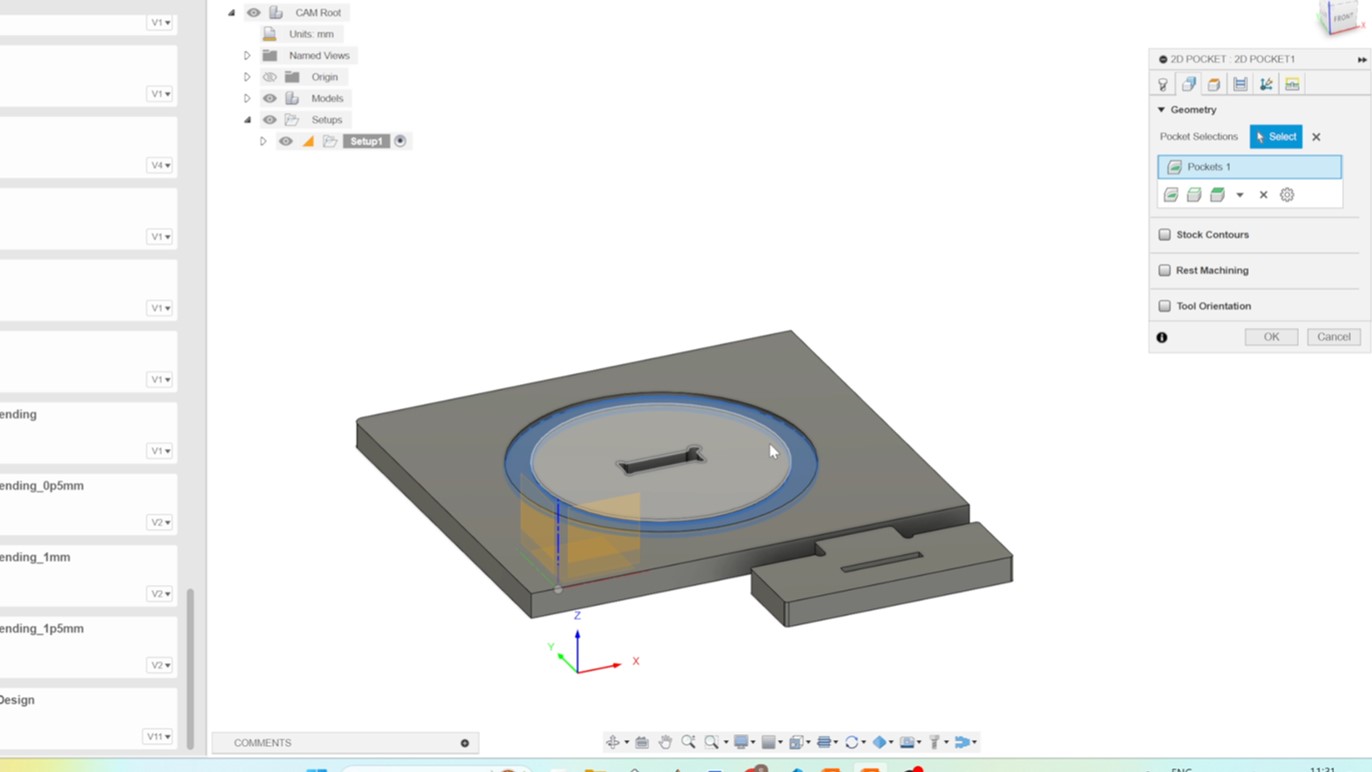The width and height of the screenshot is (1372, 772).
Task: Expand the Comments panel with plus icon
Action: click(465, 743)
